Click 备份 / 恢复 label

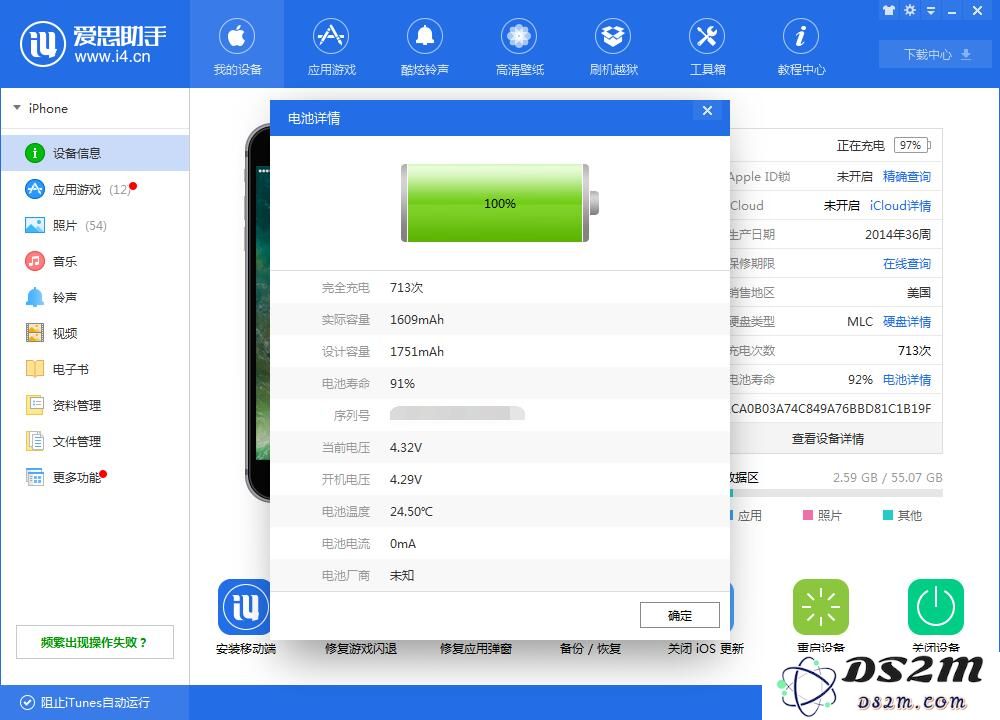(x=590, y=649)
